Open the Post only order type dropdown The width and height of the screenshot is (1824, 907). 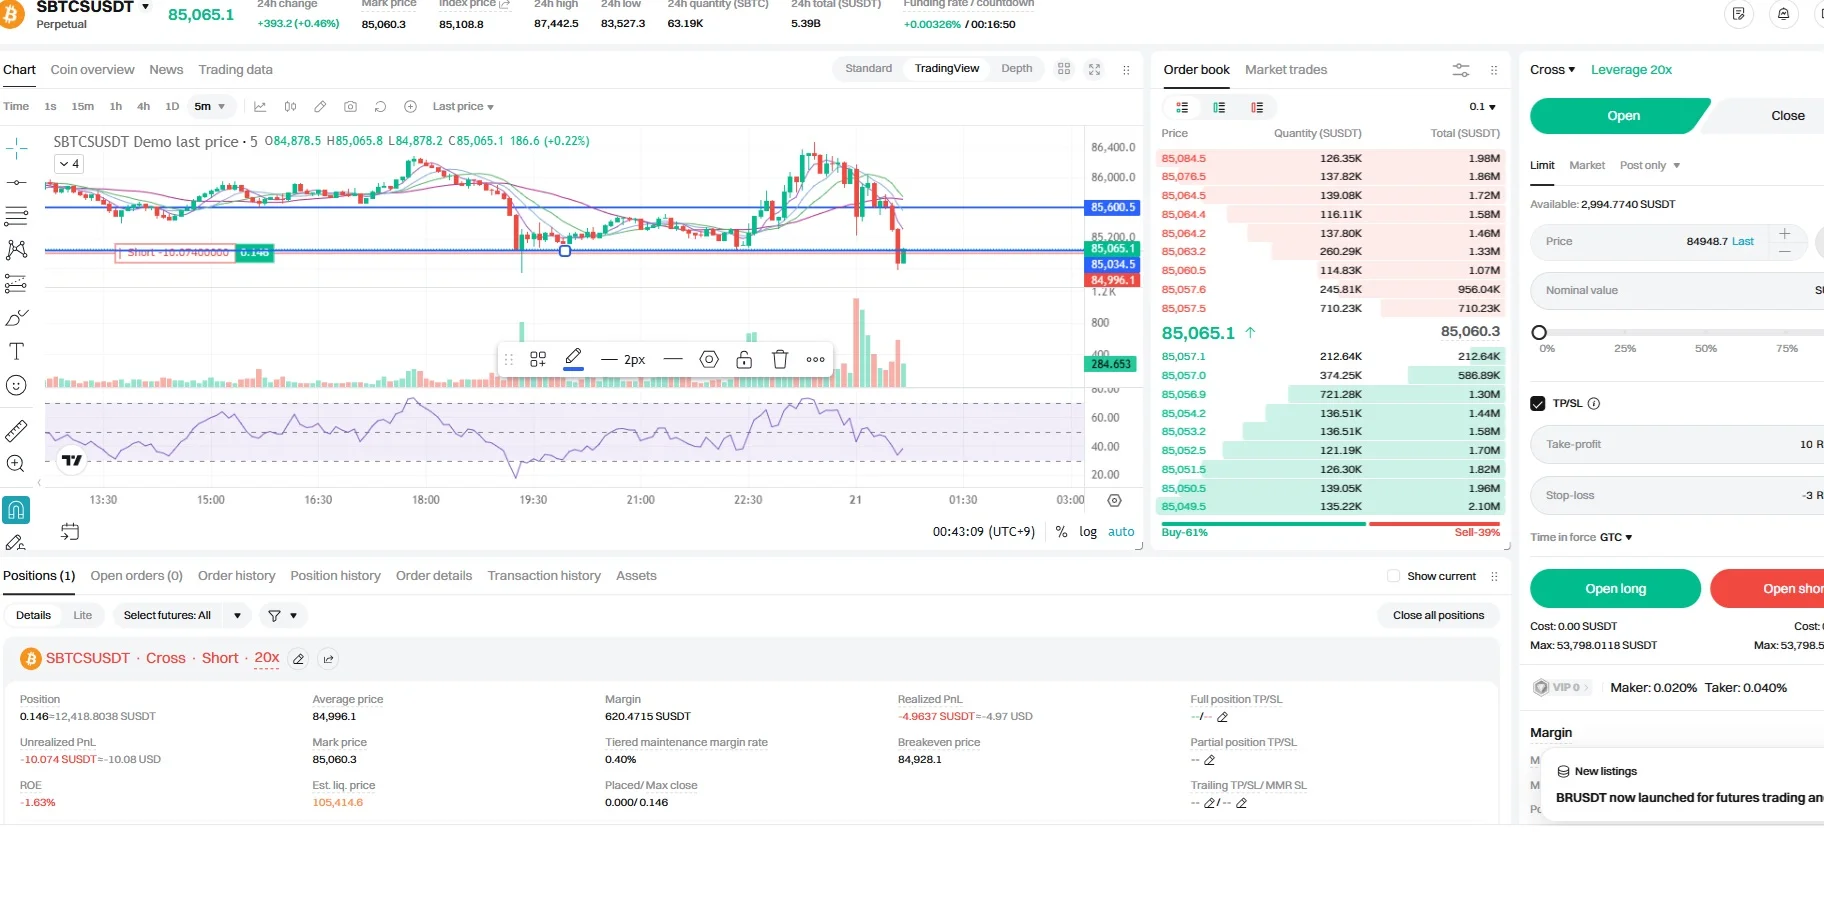(x=1650, y=165)
